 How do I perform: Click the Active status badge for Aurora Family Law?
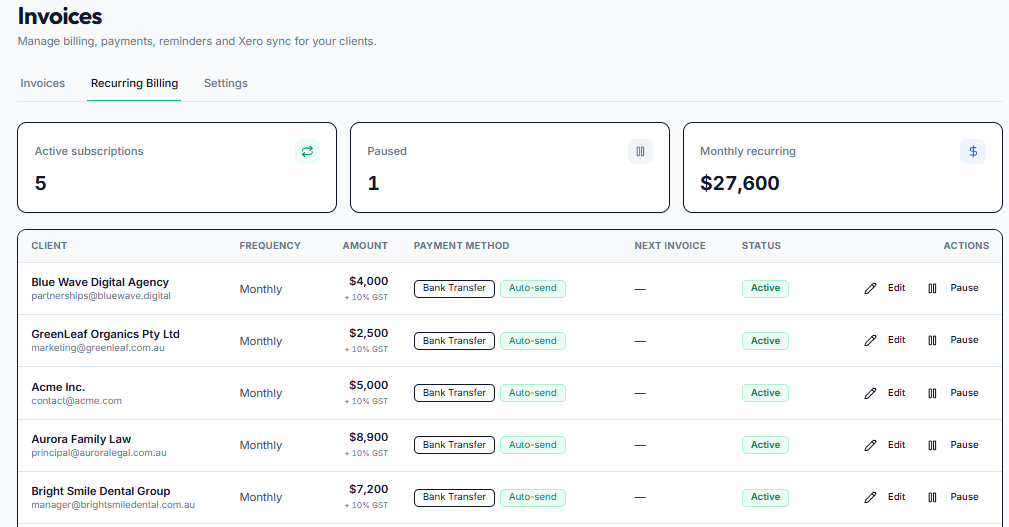[765, 445]
